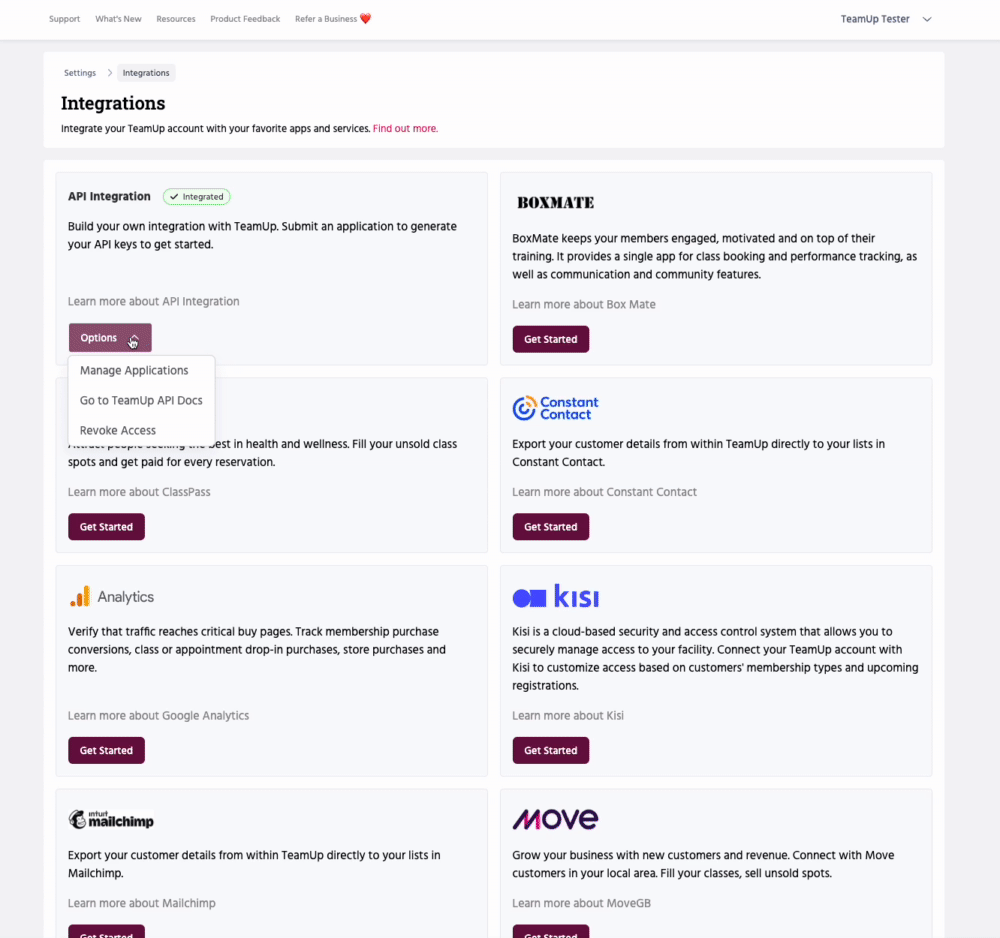The width and height of the screenshot is (1000, 938).
Task: Click the BoxMate logo
Action: coord(555,203)
